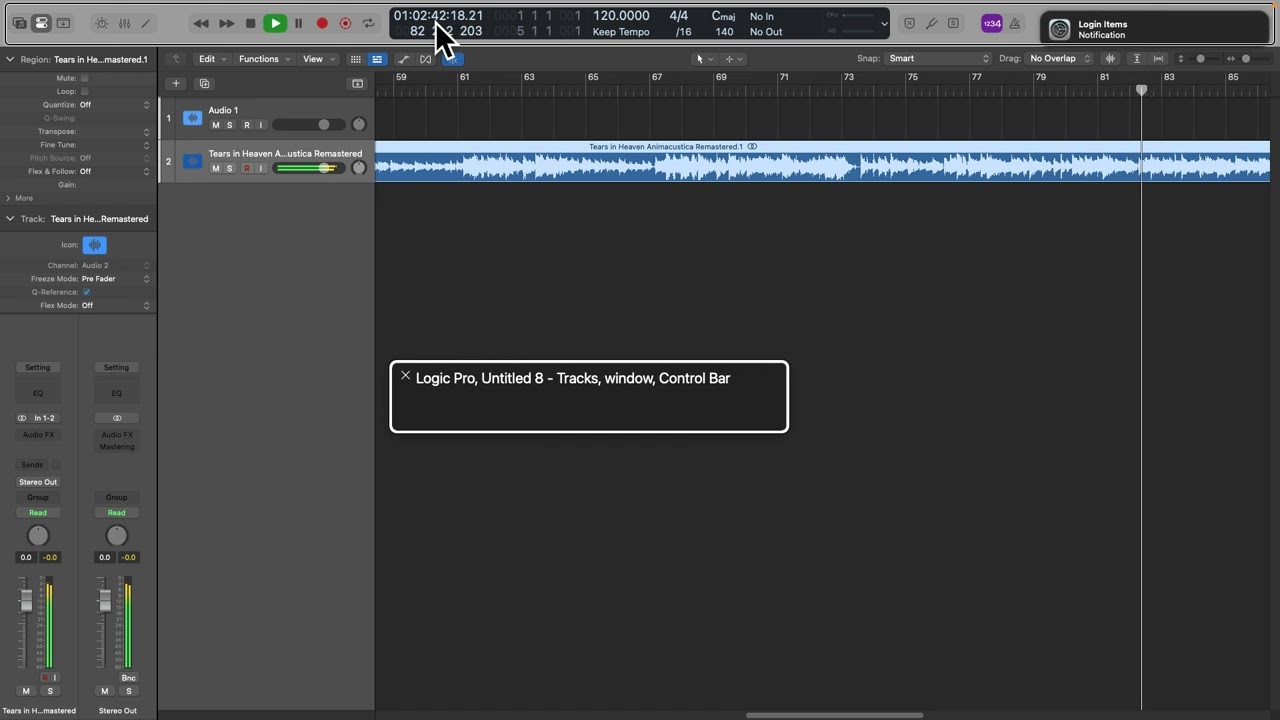1280x720 pixels.
Task: Click the Bnc bounce button
Action: tap(128, 678)
